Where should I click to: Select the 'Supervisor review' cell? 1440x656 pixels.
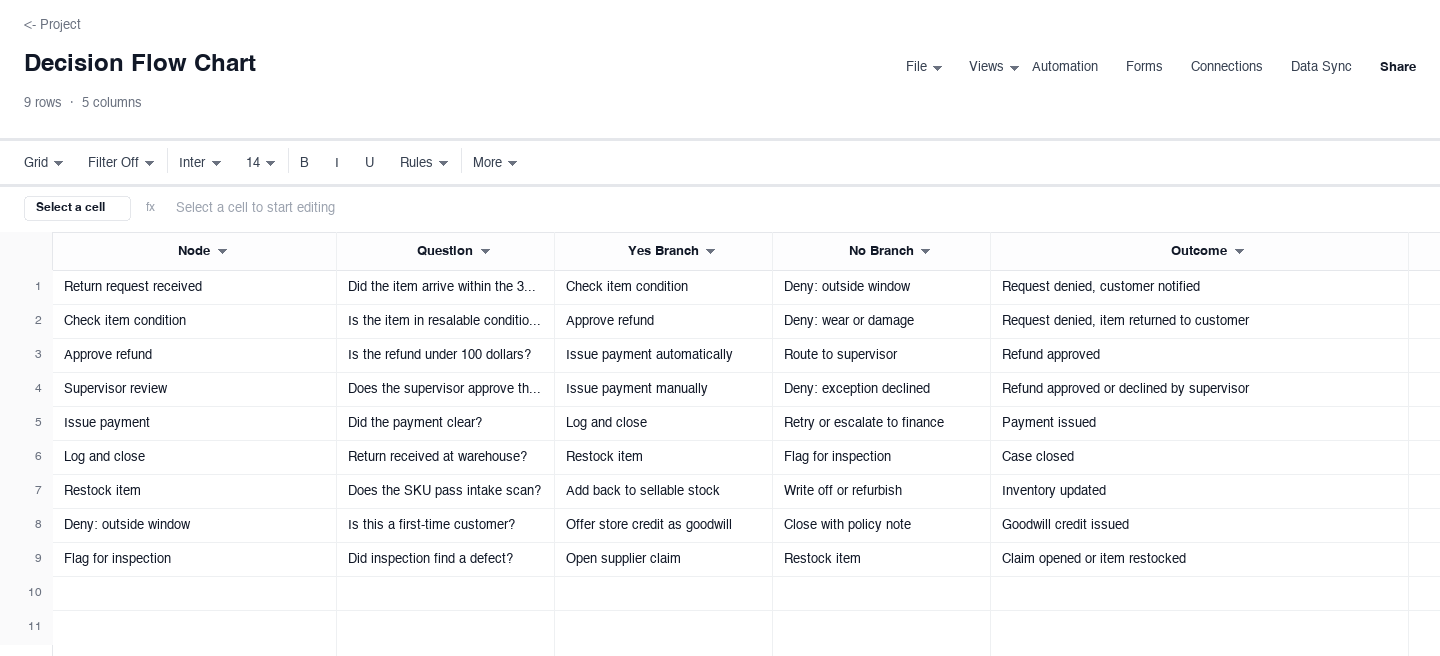[194, 389]
